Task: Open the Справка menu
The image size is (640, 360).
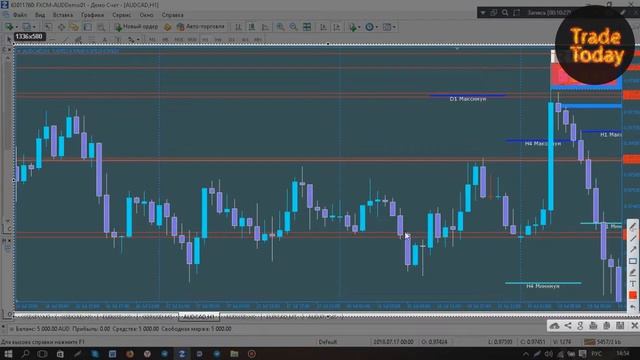Action: 173,15
